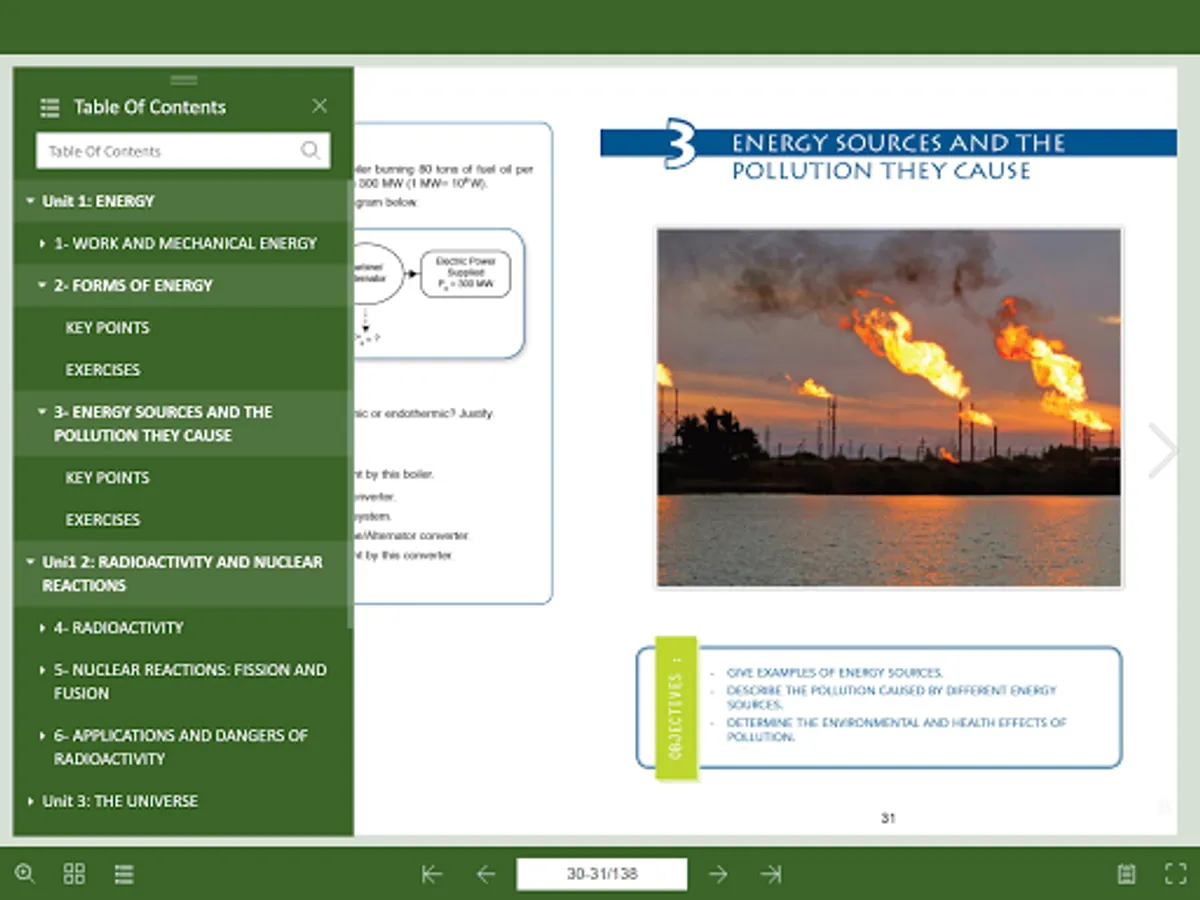Collapse 2- FORMS OF ENERGY chapter
The width and height of the screenshot is (1200, 900).
(x=43, y=285)
